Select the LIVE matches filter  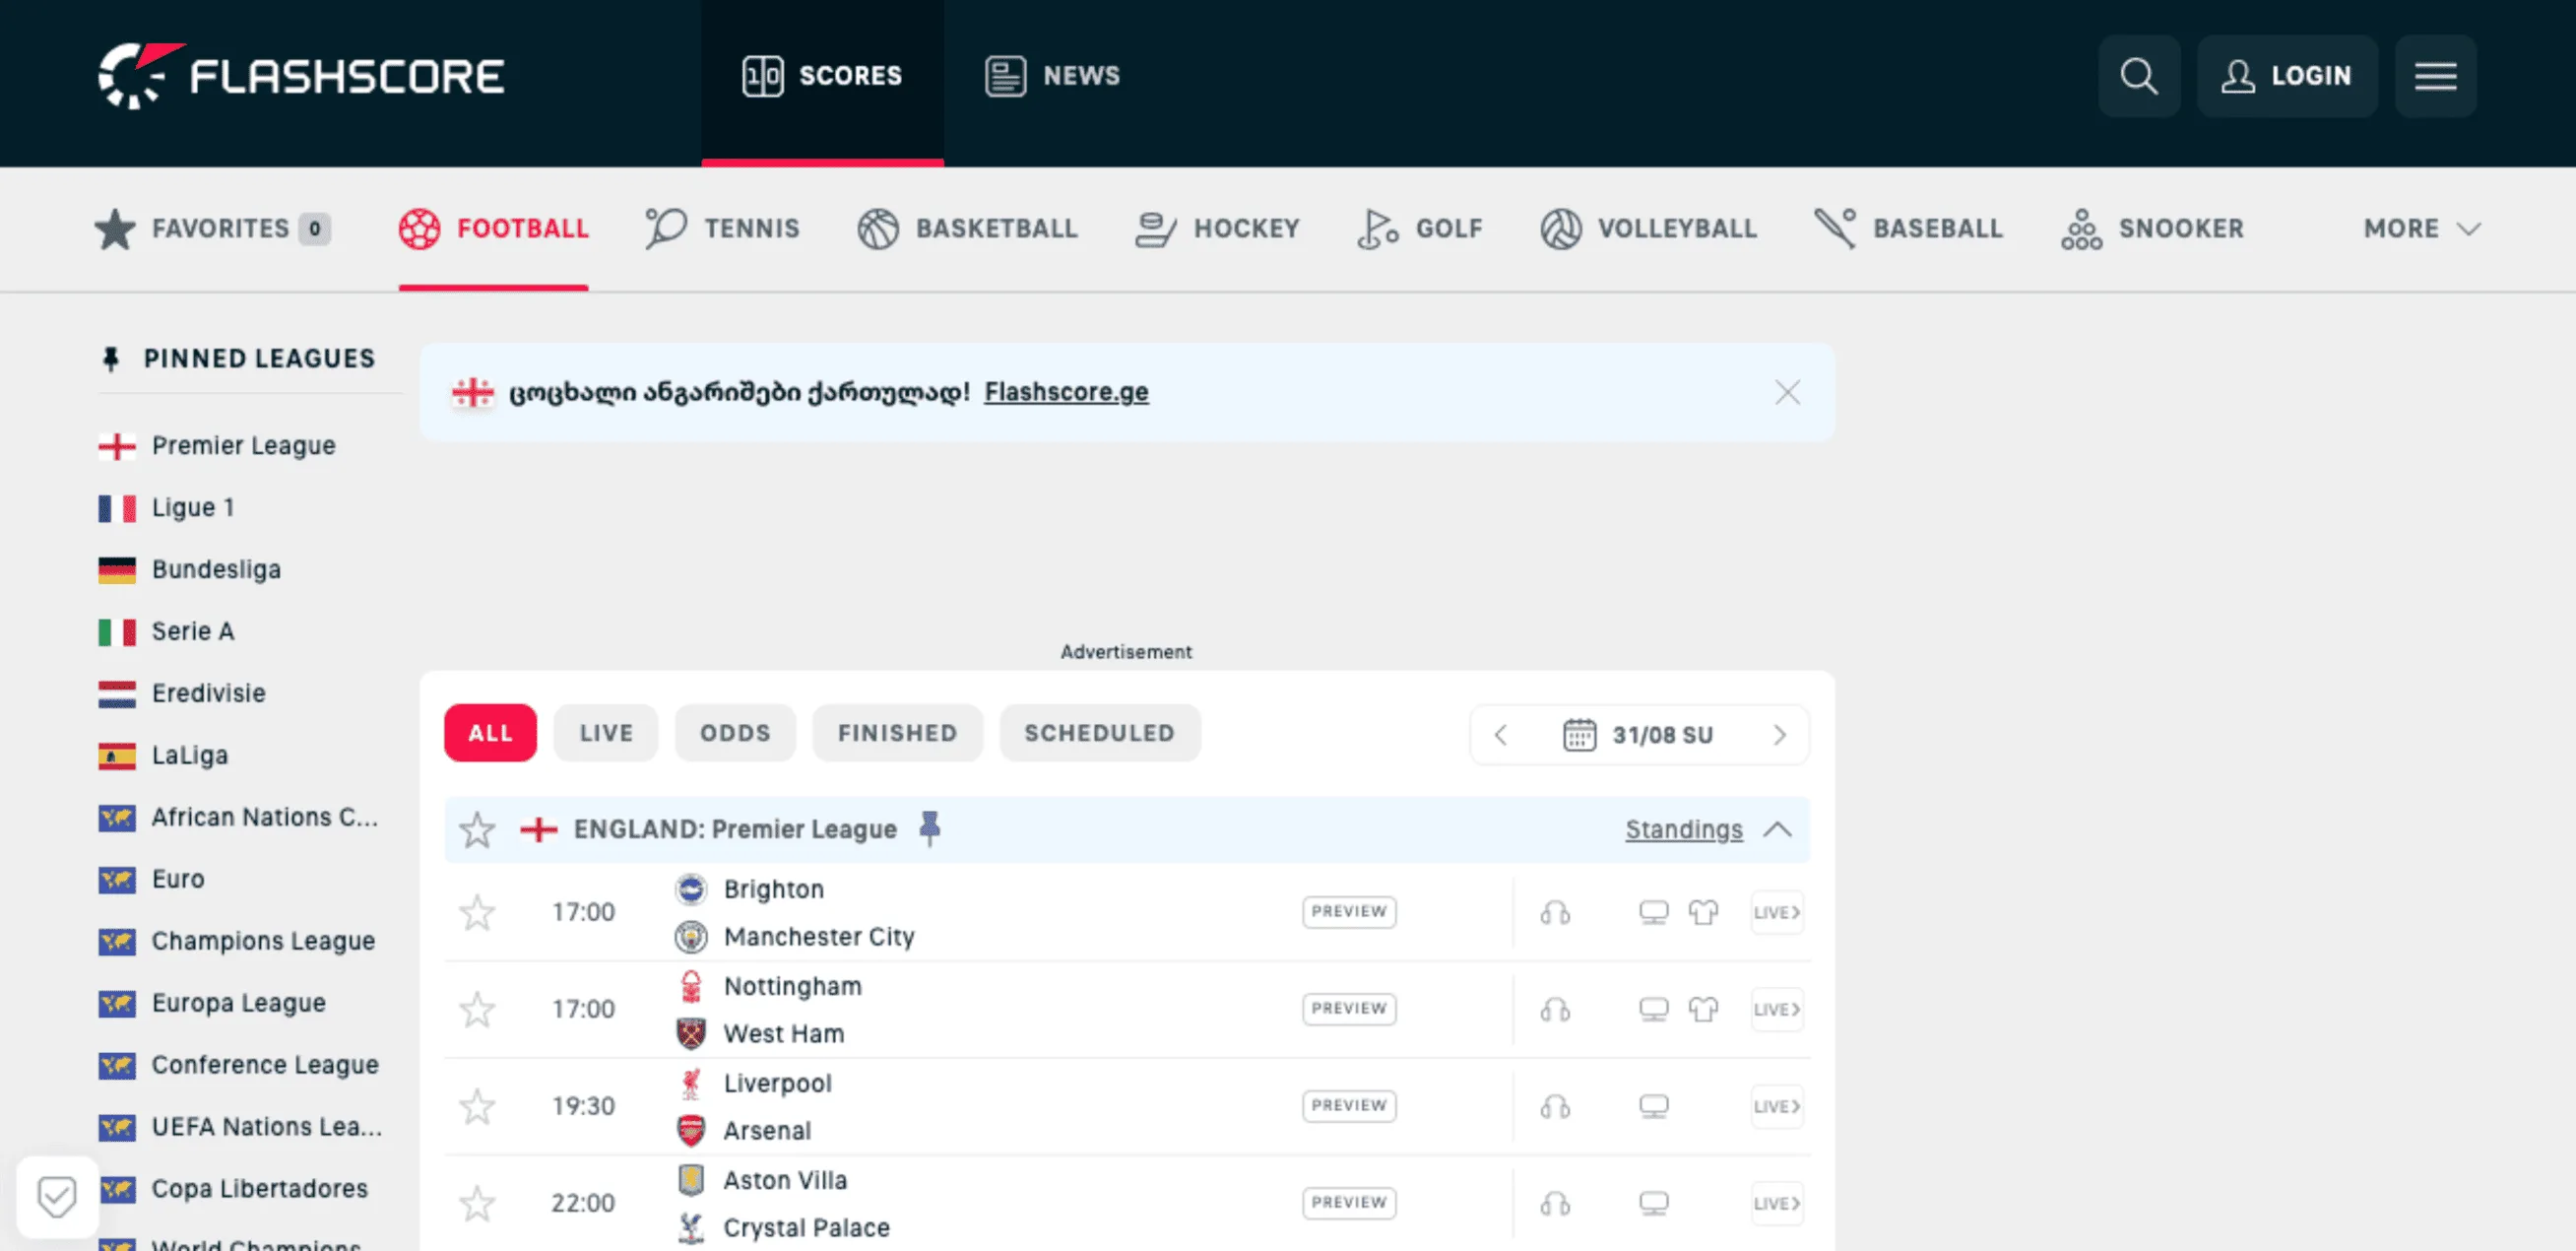pyautogui.click(x=606, y=733)
